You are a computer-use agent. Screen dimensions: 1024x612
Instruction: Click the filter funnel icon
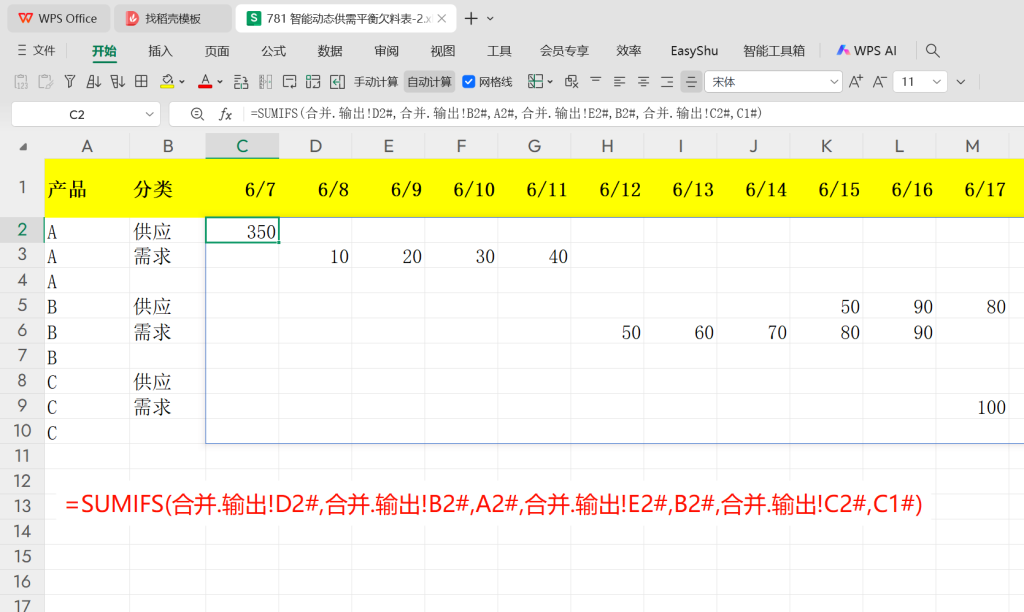[x=70, y=82]
